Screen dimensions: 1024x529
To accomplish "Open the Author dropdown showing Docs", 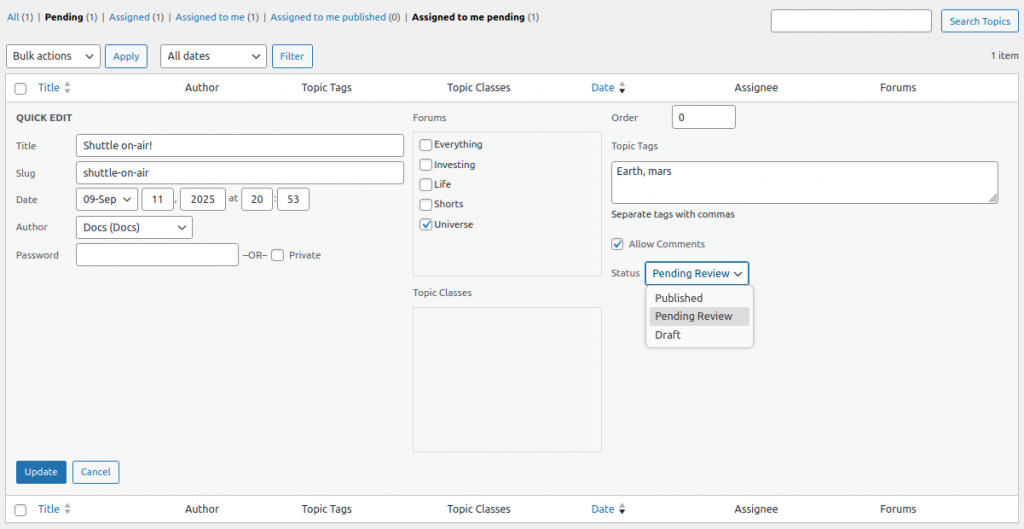I will point(134,228).
